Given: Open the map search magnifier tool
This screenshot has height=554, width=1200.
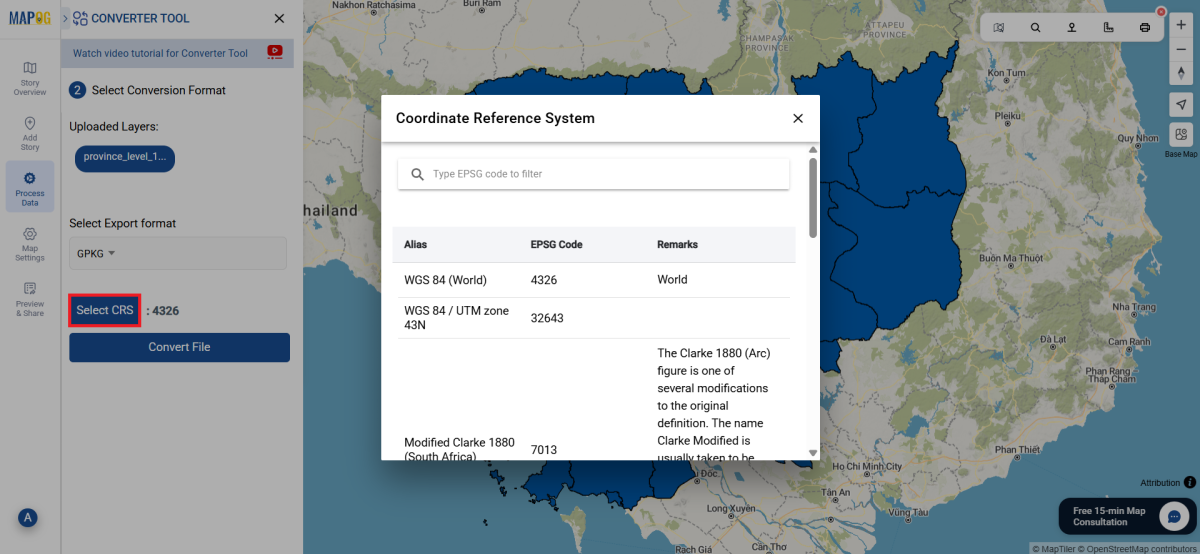Looking at the screenshot, I should [1035, 28].
